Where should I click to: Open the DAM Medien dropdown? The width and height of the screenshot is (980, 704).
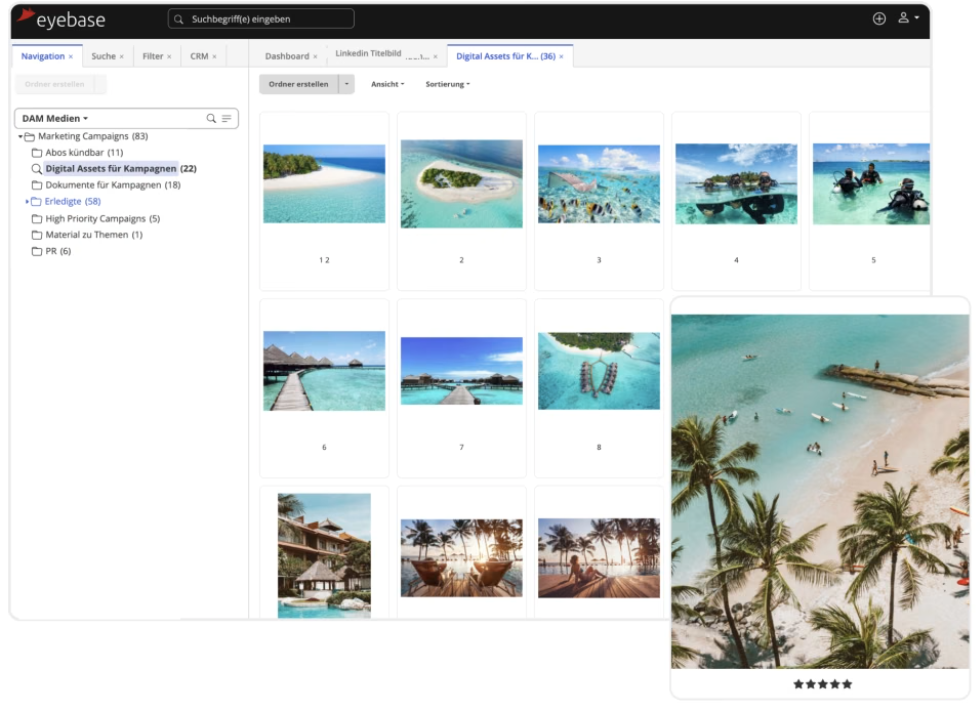[55, 118]
